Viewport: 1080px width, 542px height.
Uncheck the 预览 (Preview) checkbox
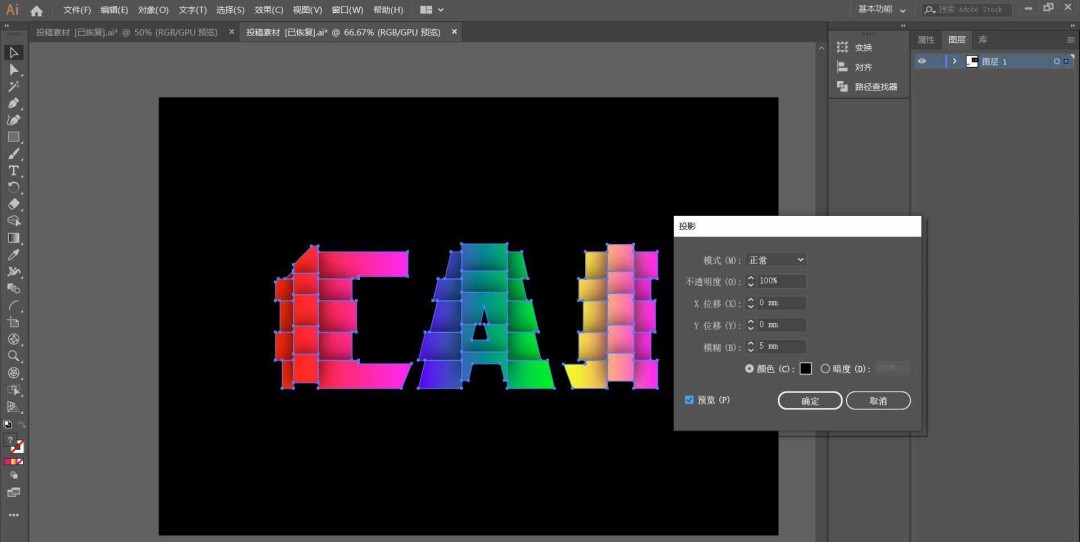click(689, 400)
